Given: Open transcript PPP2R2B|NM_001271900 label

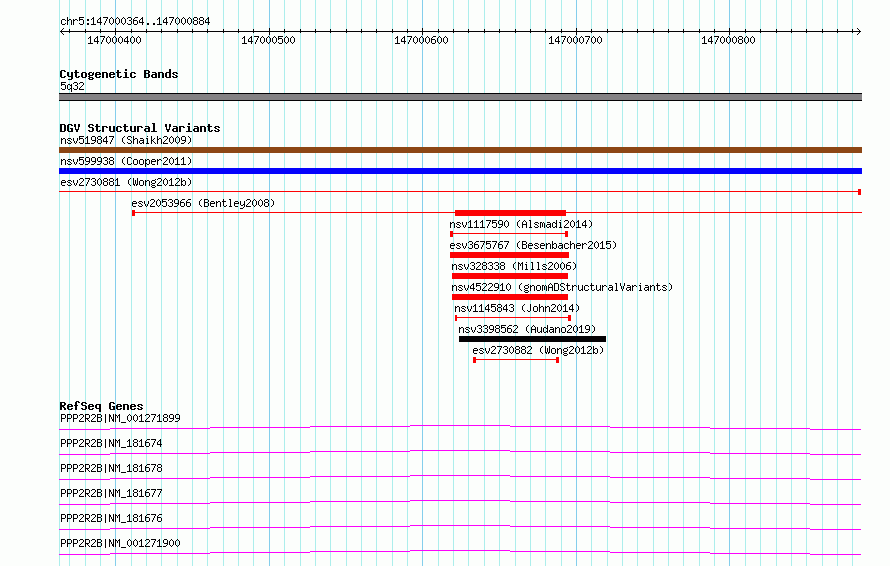Looking at the screenshot, I should 120,543.
